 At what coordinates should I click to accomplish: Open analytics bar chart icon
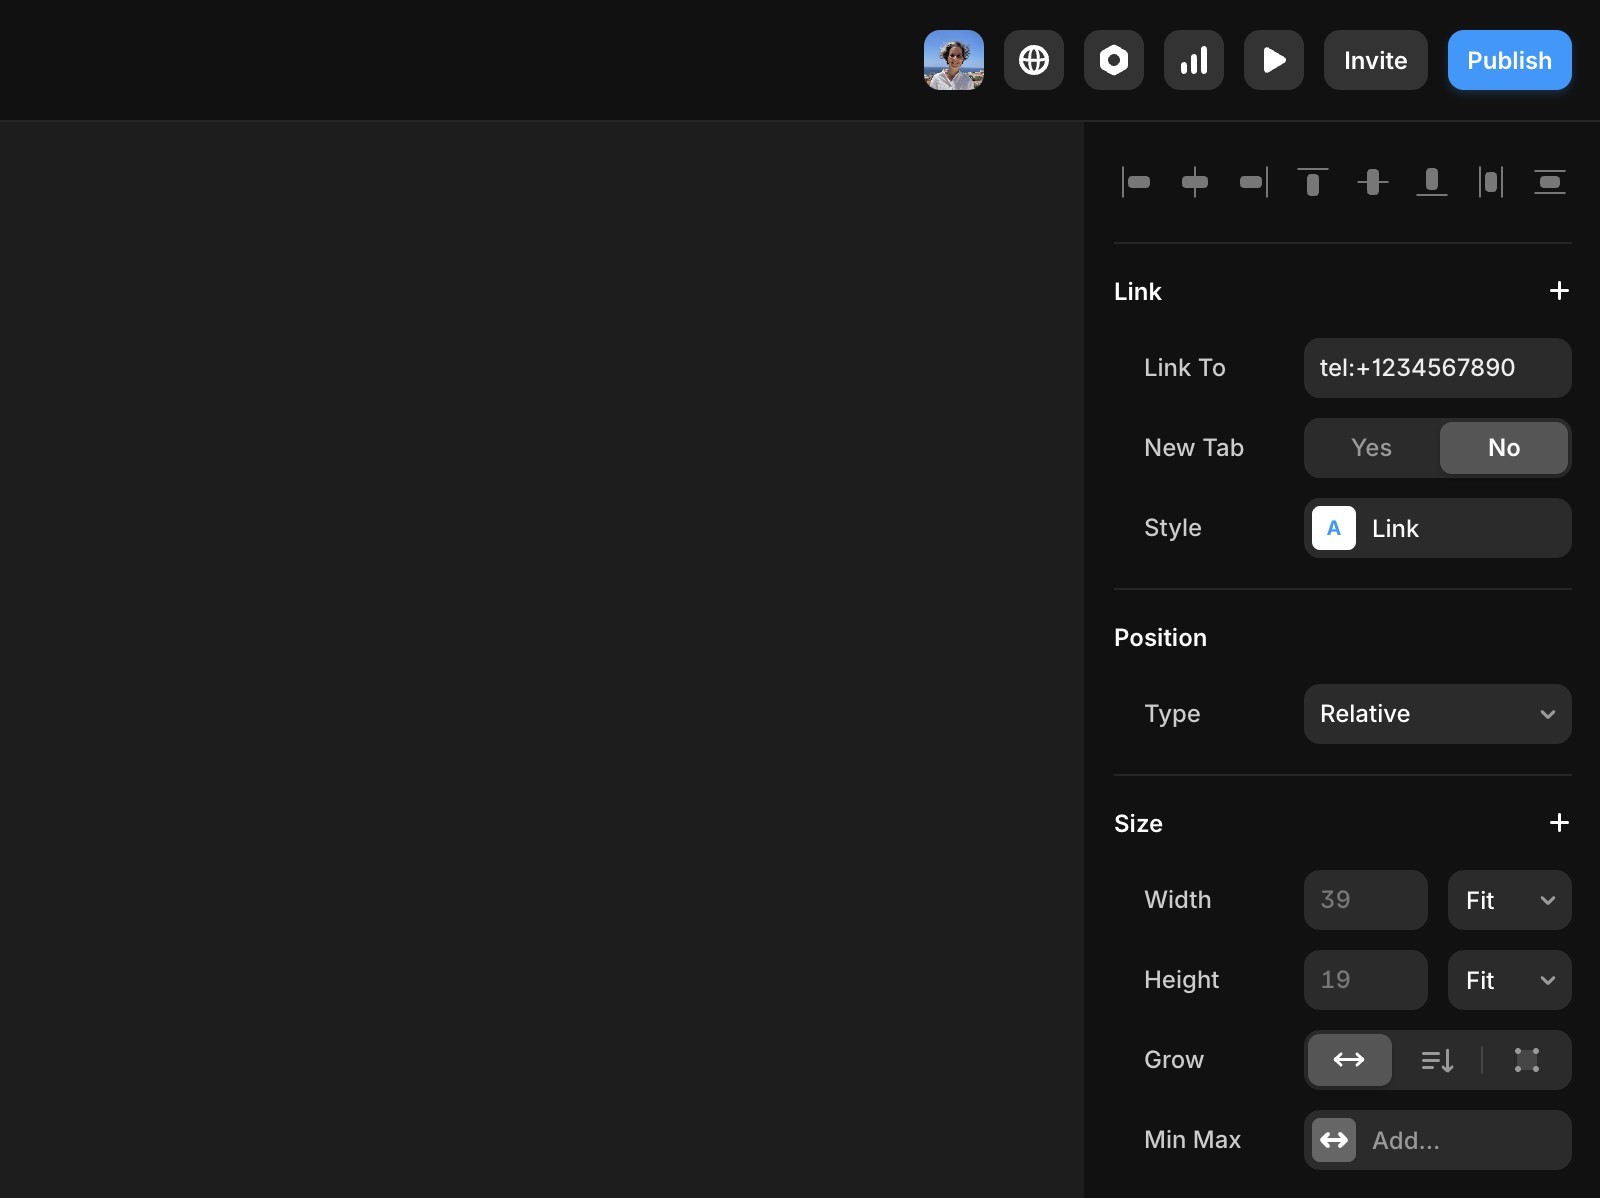[x=1193, y=60]
